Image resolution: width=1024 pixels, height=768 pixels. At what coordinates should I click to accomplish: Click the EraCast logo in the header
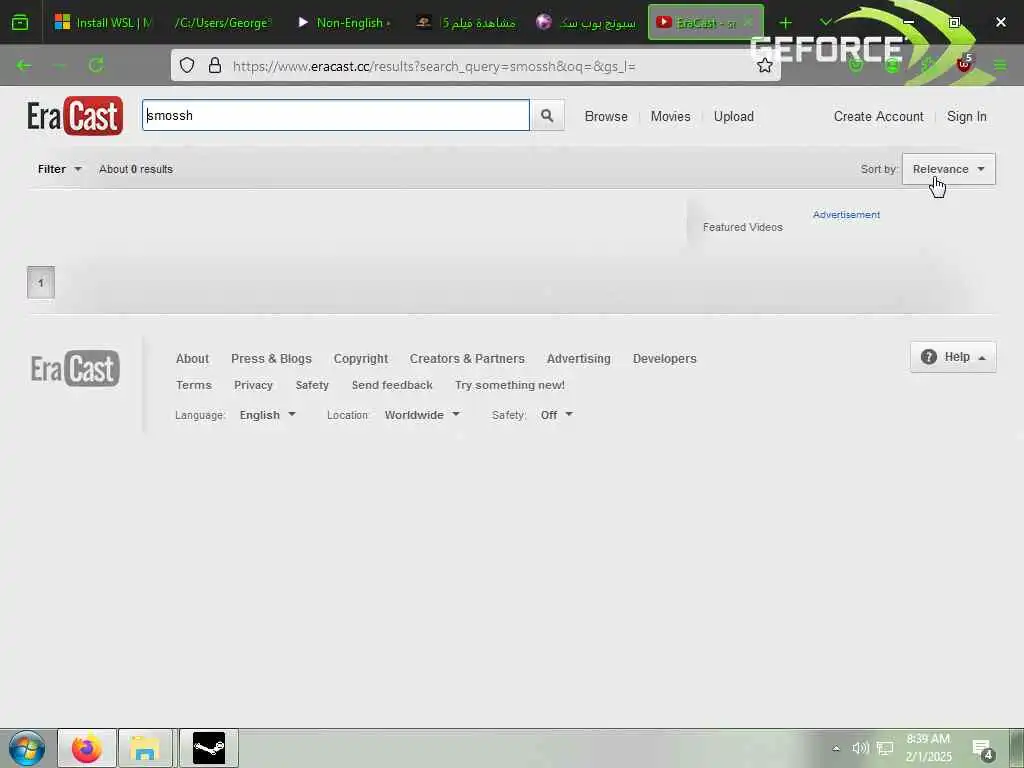tap(75, 116)
